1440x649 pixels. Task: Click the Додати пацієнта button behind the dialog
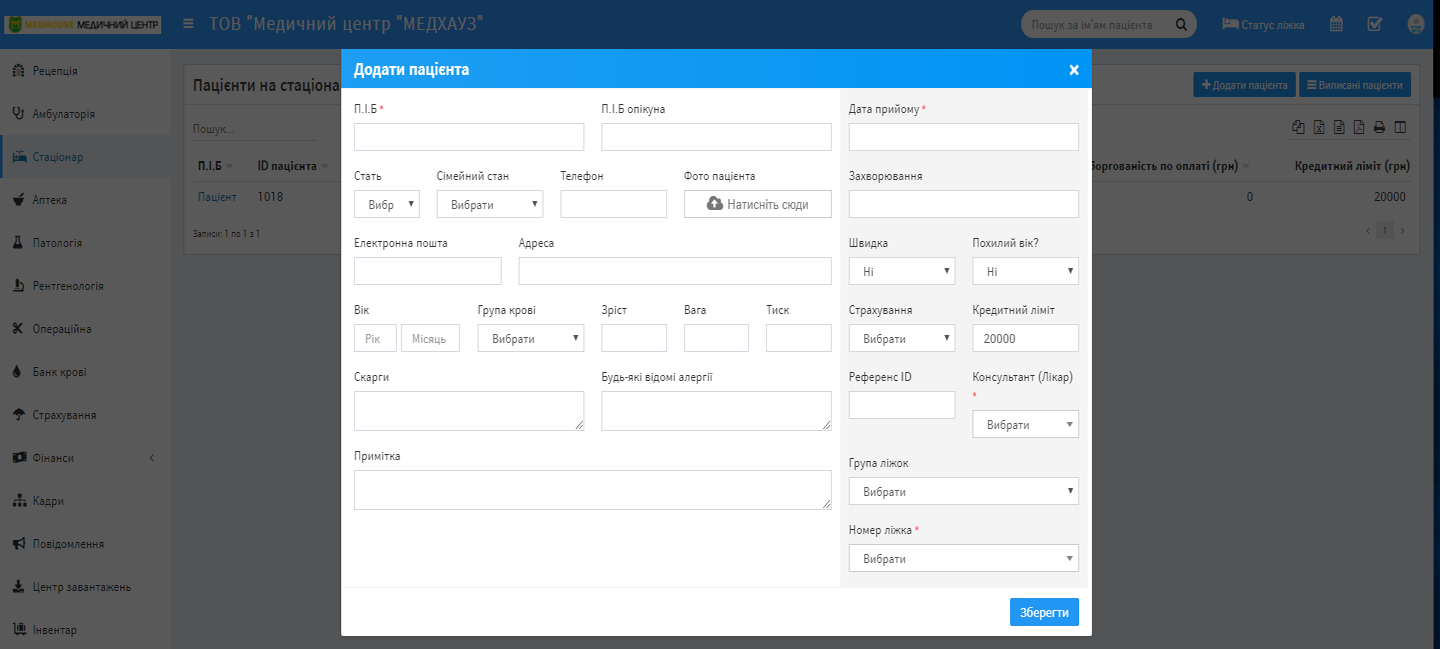1245,85
